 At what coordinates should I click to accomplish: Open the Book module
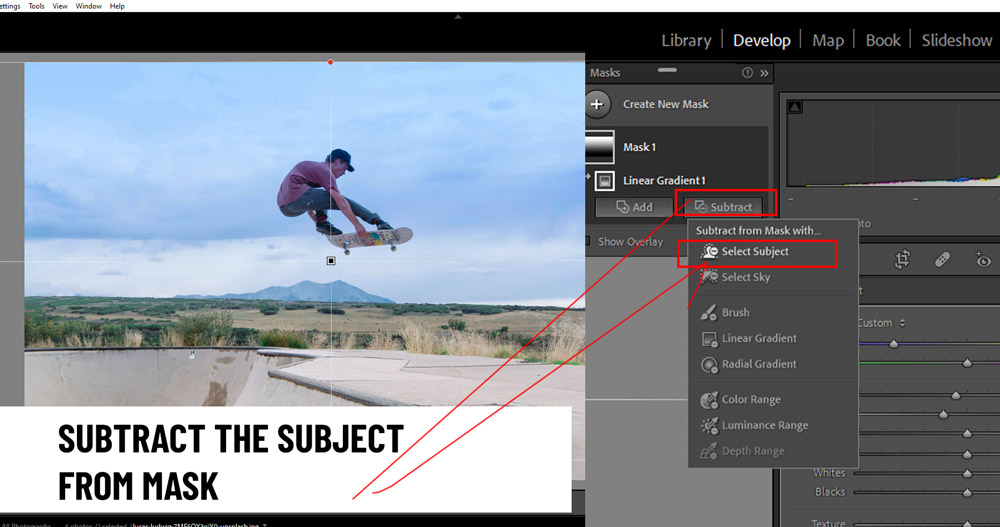pos(883,40)
